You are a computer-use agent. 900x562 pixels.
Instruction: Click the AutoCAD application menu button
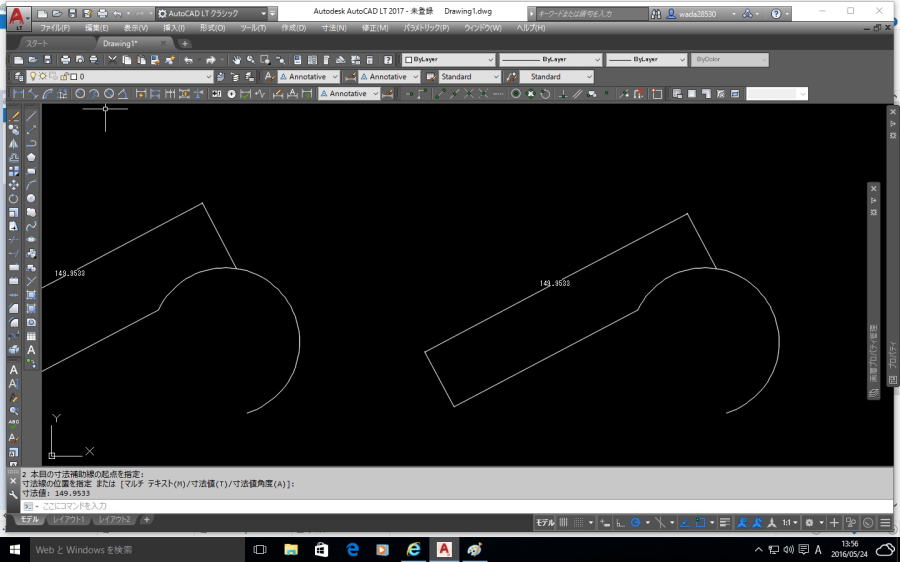18,18
